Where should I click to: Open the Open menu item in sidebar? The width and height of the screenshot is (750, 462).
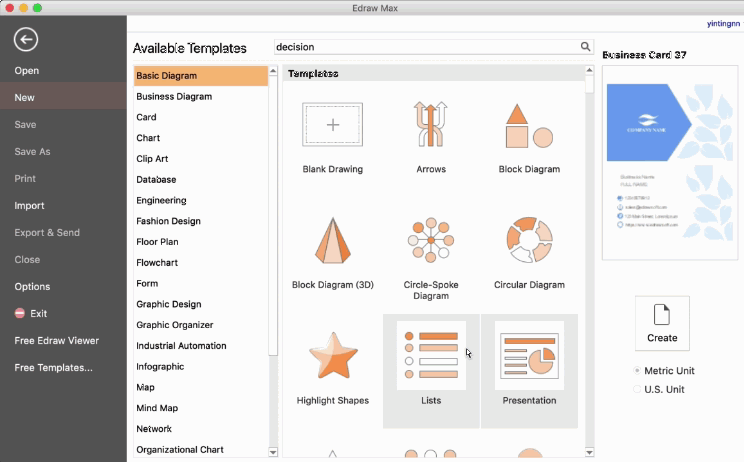coord(27,71)
